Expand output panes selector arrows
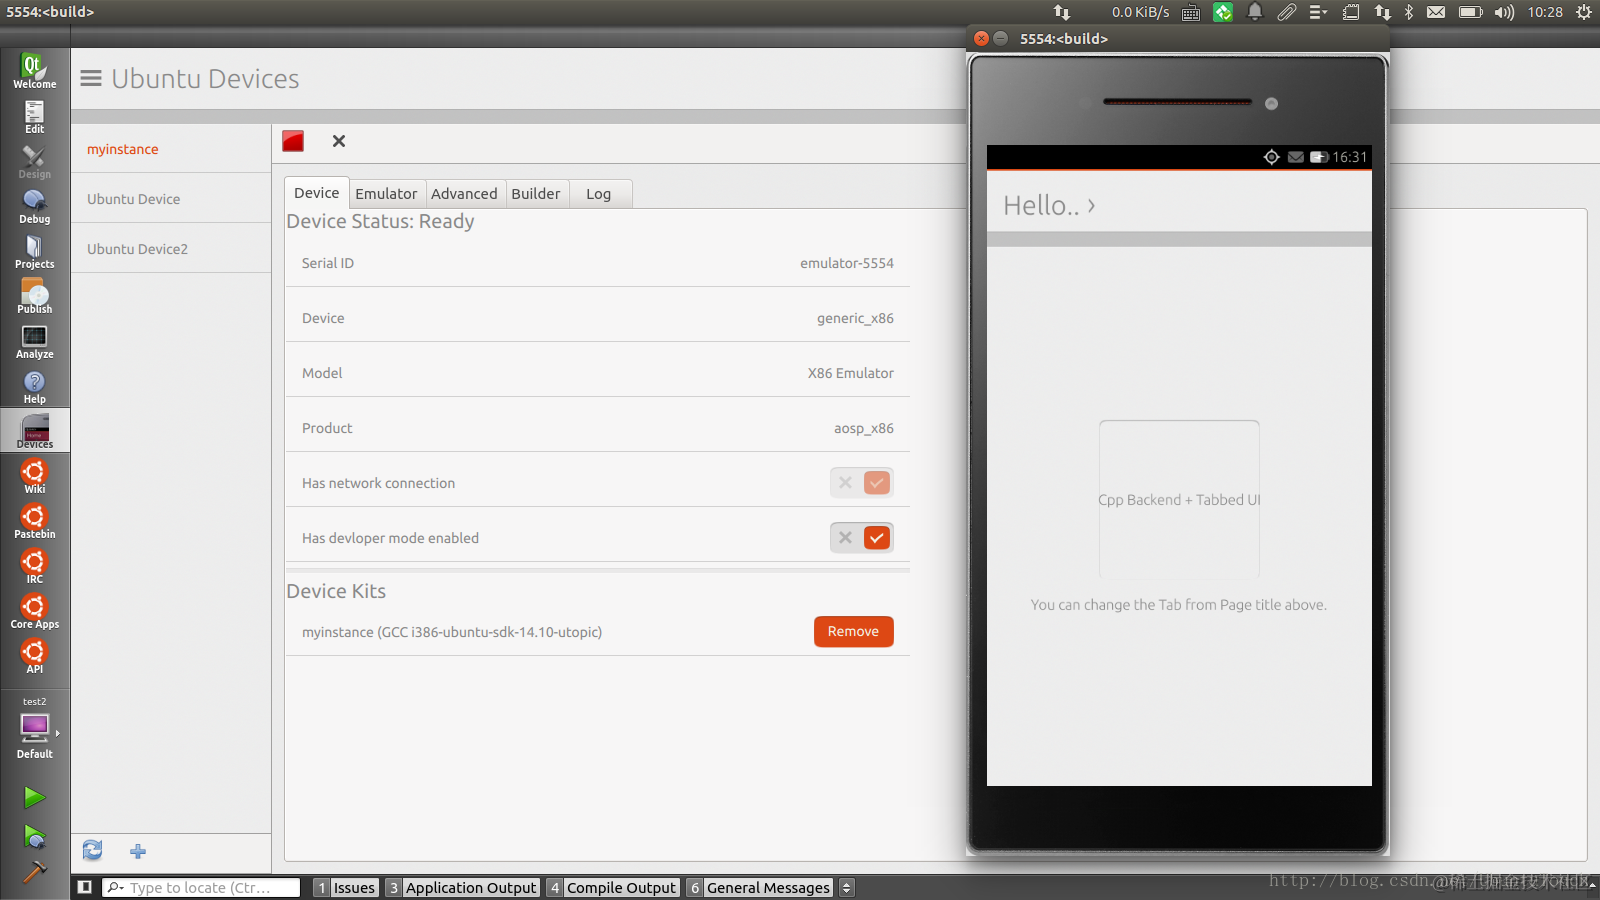The width and height of the screenshot is (1600, 900). click(846, 888)
